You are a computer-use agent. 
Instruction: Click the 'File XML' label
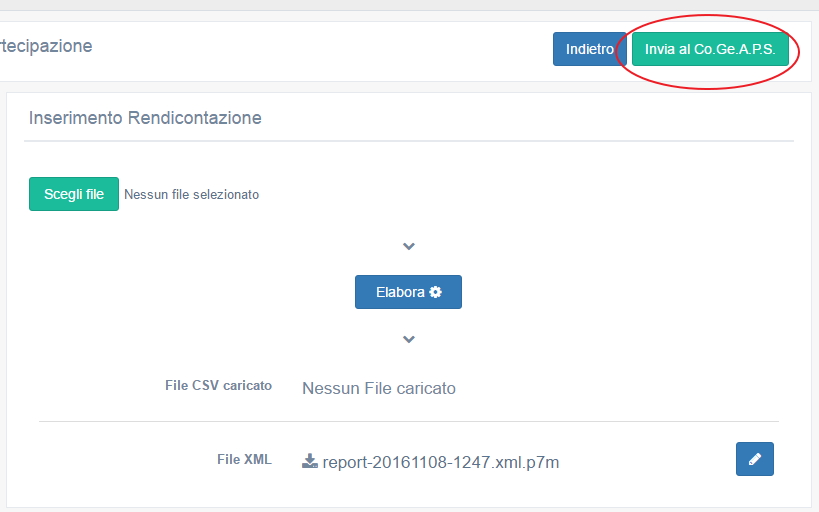(244, 460)
